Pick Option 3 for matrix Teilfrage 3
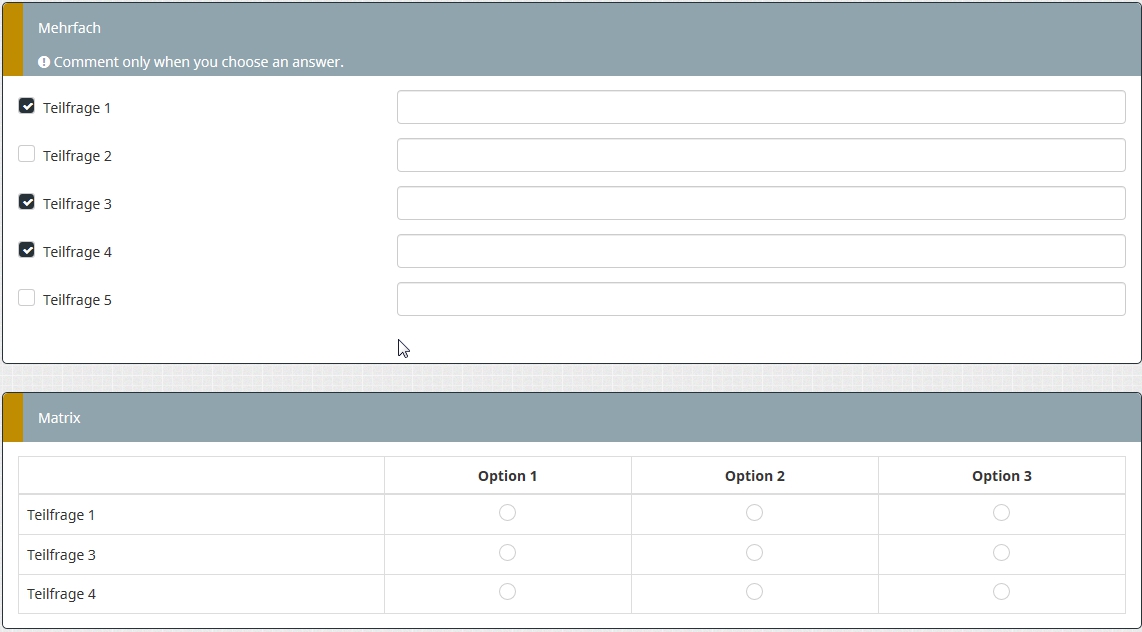The width and height of the screenshot is (1142, 632). click(1001, 553)
